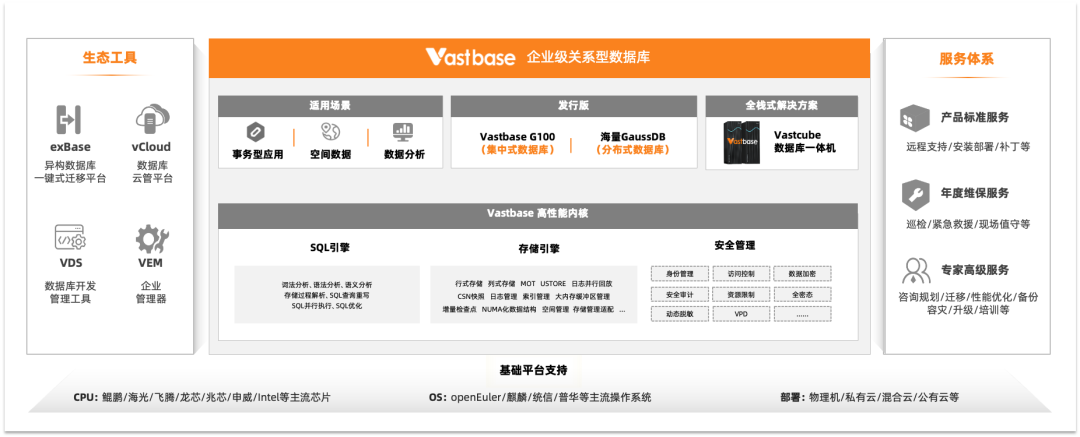Click Vastcube 数据库一体机 label
Image resolution: width=1080 pixels, height=437 pixels.
pos(804,141)
